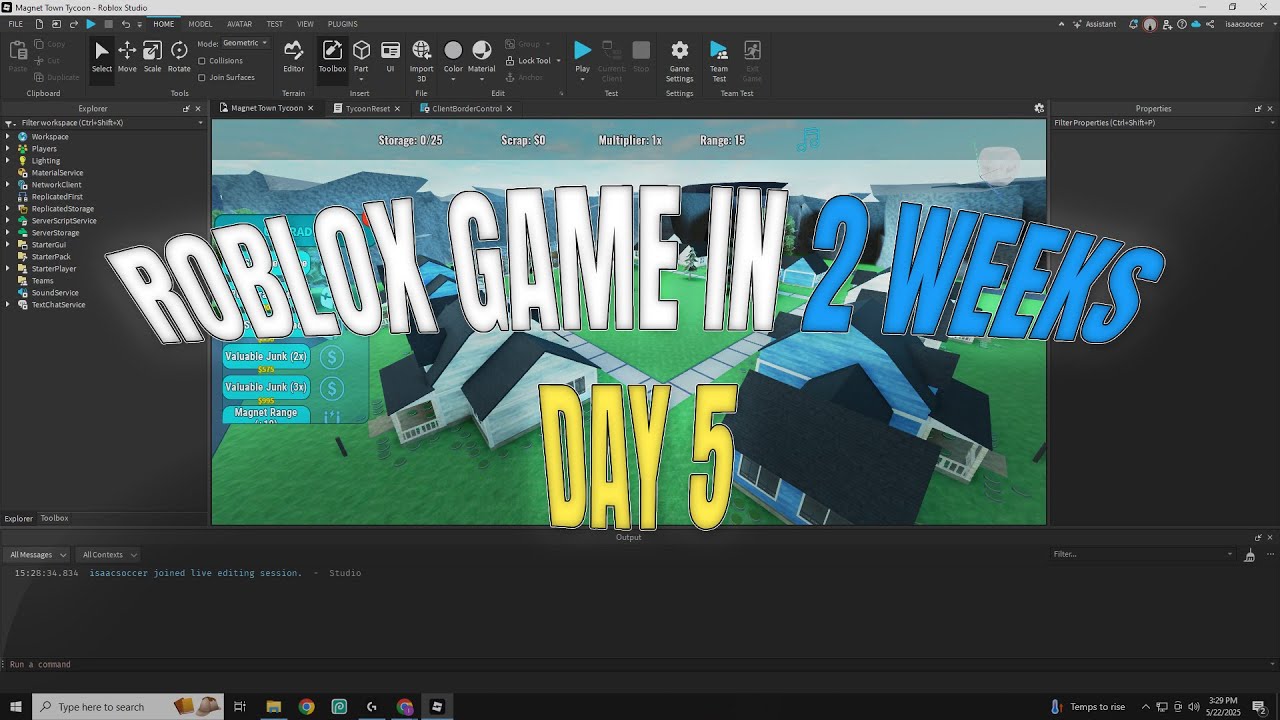Select ServerScriptService in Explorer
The height and width of the screenshot is (720, 1280).
(64, 221)
